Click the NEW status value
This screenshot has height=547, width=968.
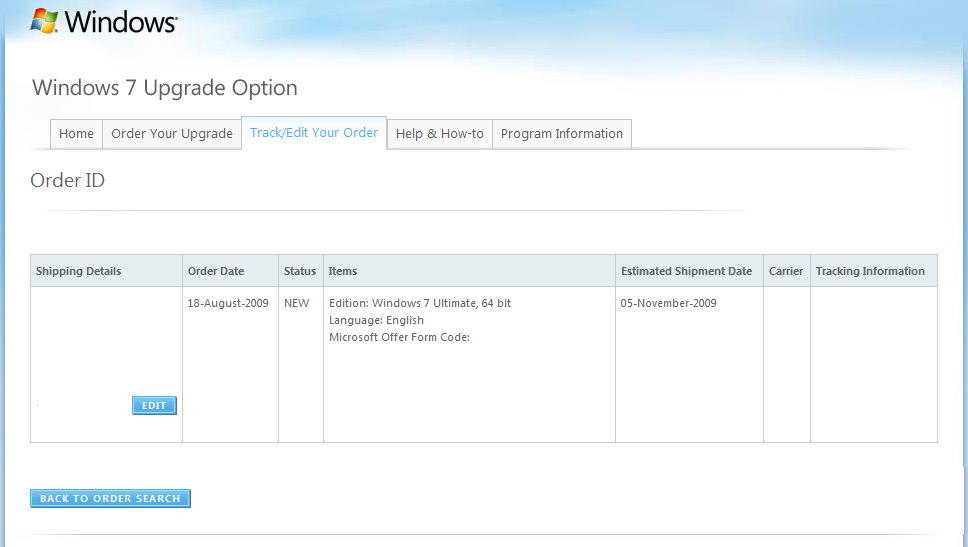(296, 303)
